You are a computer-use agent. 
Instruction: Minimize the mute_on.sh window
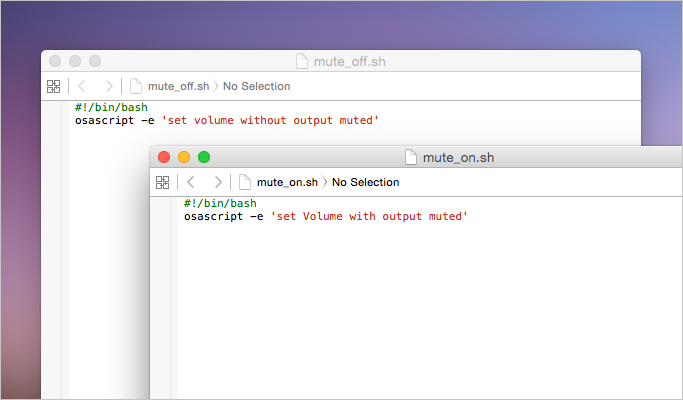[x=184, y=157]
